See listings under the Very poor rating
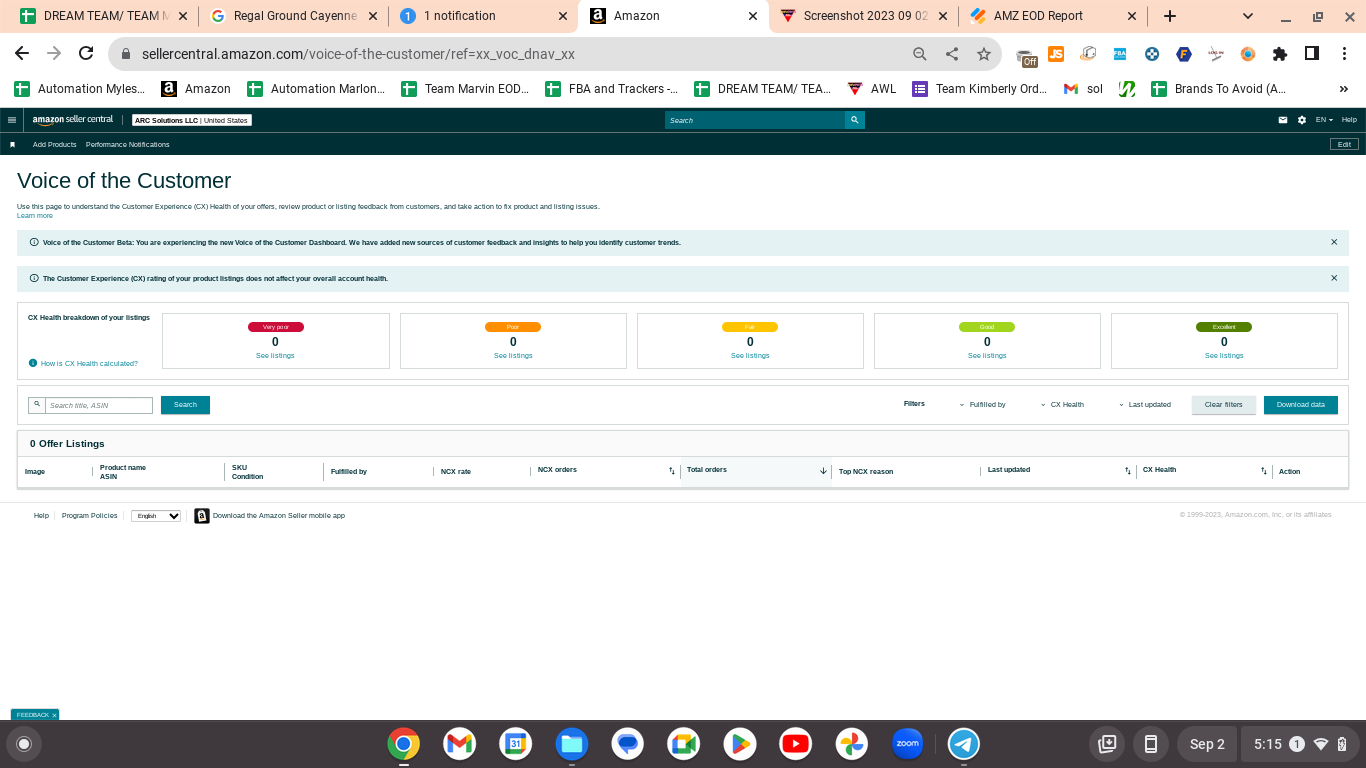Viewport: 1366px width, 768px height. [275, 356]
